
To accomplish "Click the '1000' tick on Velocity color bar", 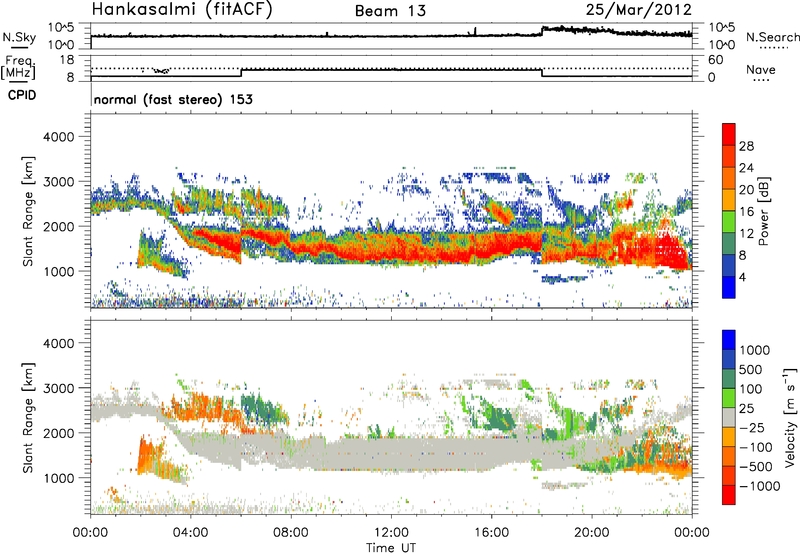I will [755, 350].
